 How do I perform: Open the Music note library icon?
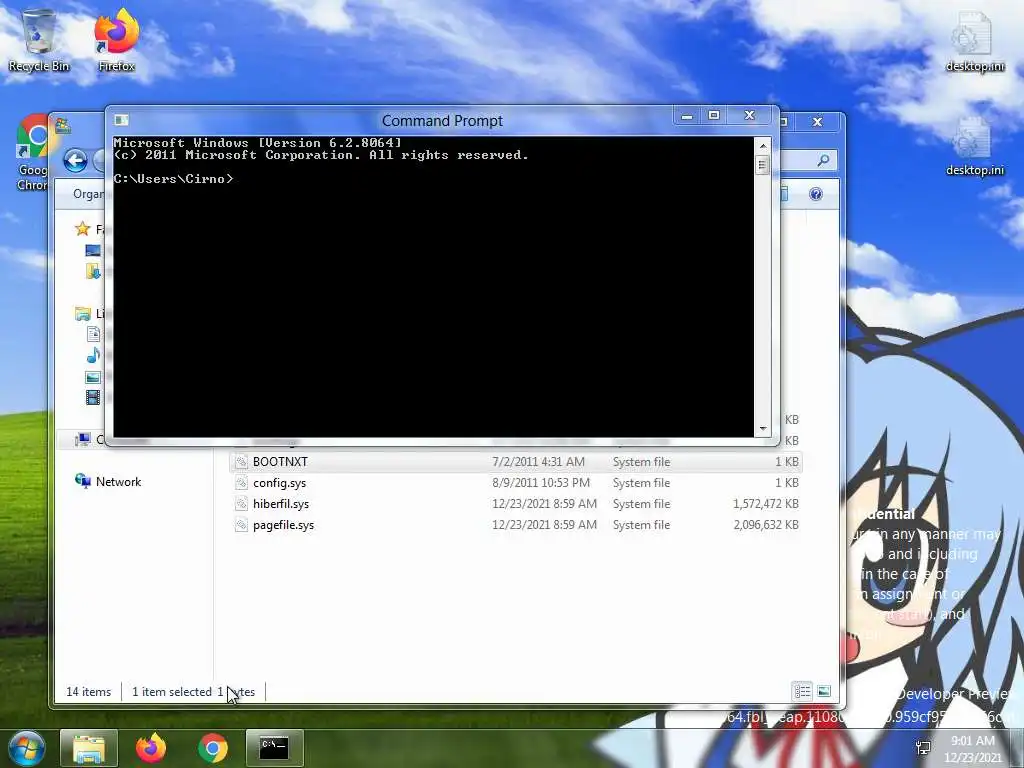pyautogui.click(x=93, y=355)
